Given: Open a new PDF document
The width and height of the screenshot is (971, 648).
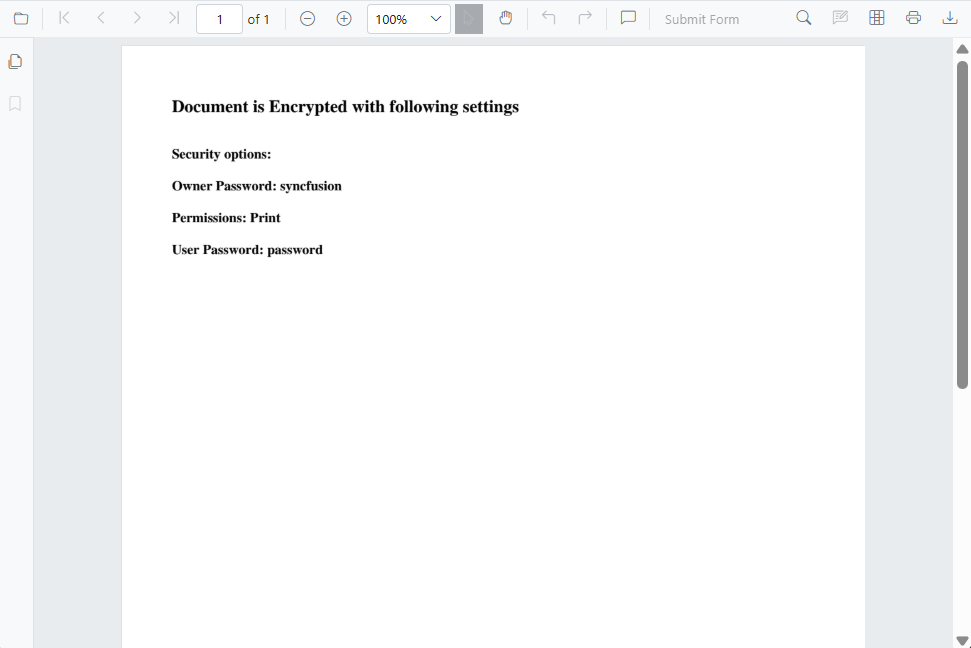Looking at the screenshot, I should [21, 18].
